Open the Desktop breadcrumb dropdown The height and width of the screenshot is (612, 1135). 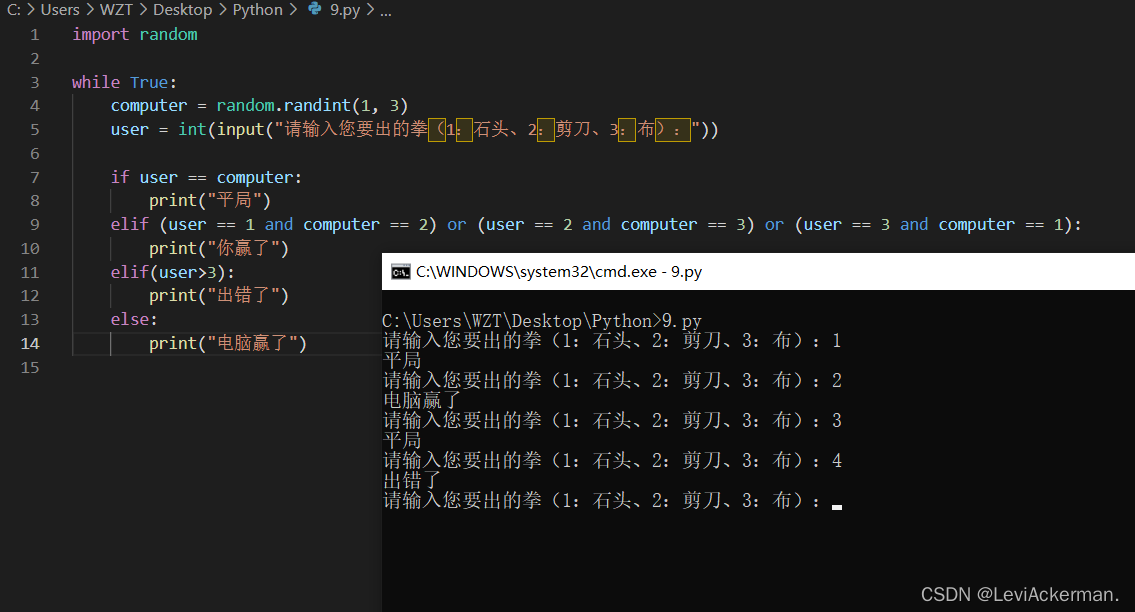[182, 10]
